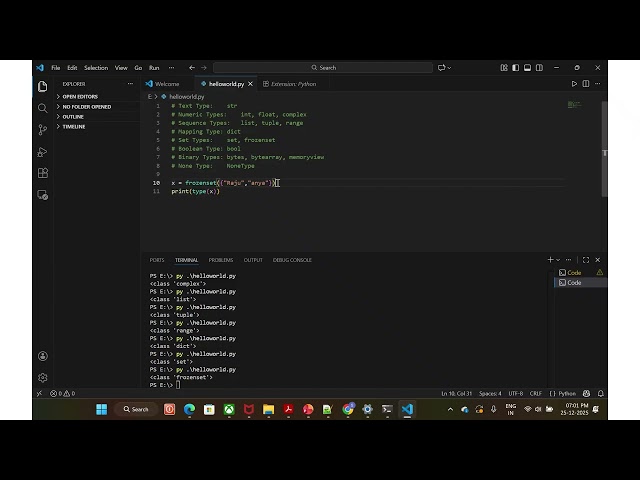
Task: Switch to the Ports panel tab
Action: pos(157,260)
